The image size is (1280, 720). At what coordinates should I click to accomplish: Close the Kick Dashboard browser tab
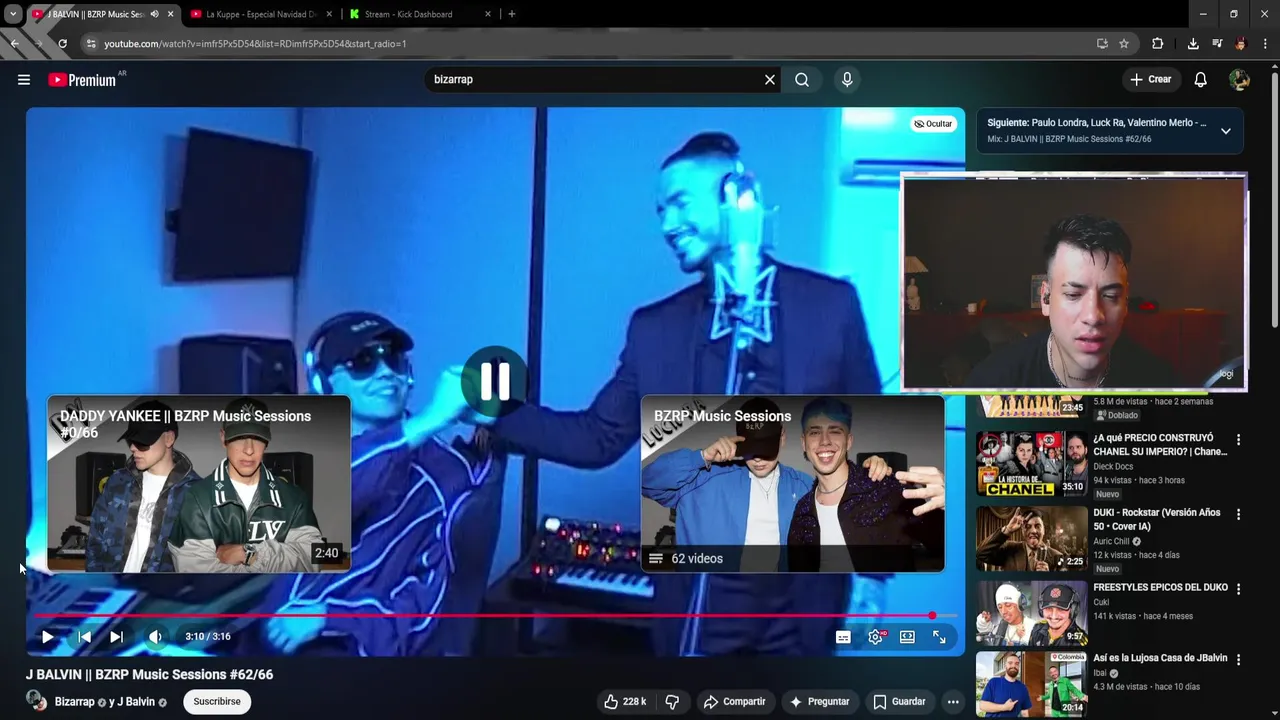pos(488,14)
